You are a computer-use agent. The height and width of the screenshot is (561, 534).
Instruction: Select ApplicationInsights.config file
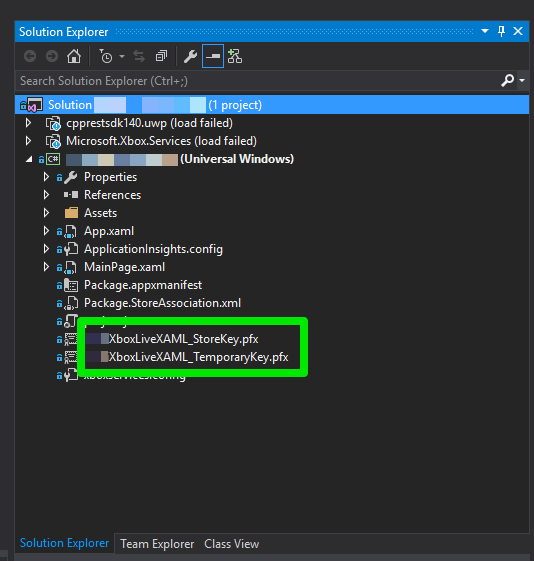pyautogui.click(x=153, y=249)
